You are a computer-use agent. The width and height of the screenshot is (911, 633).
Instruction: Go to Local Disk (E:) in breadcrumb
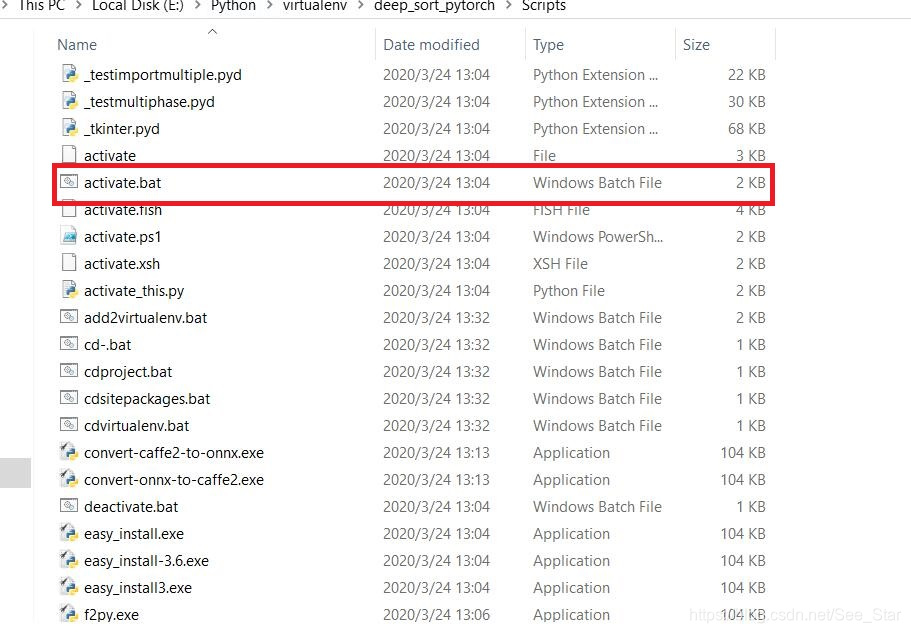138,6
